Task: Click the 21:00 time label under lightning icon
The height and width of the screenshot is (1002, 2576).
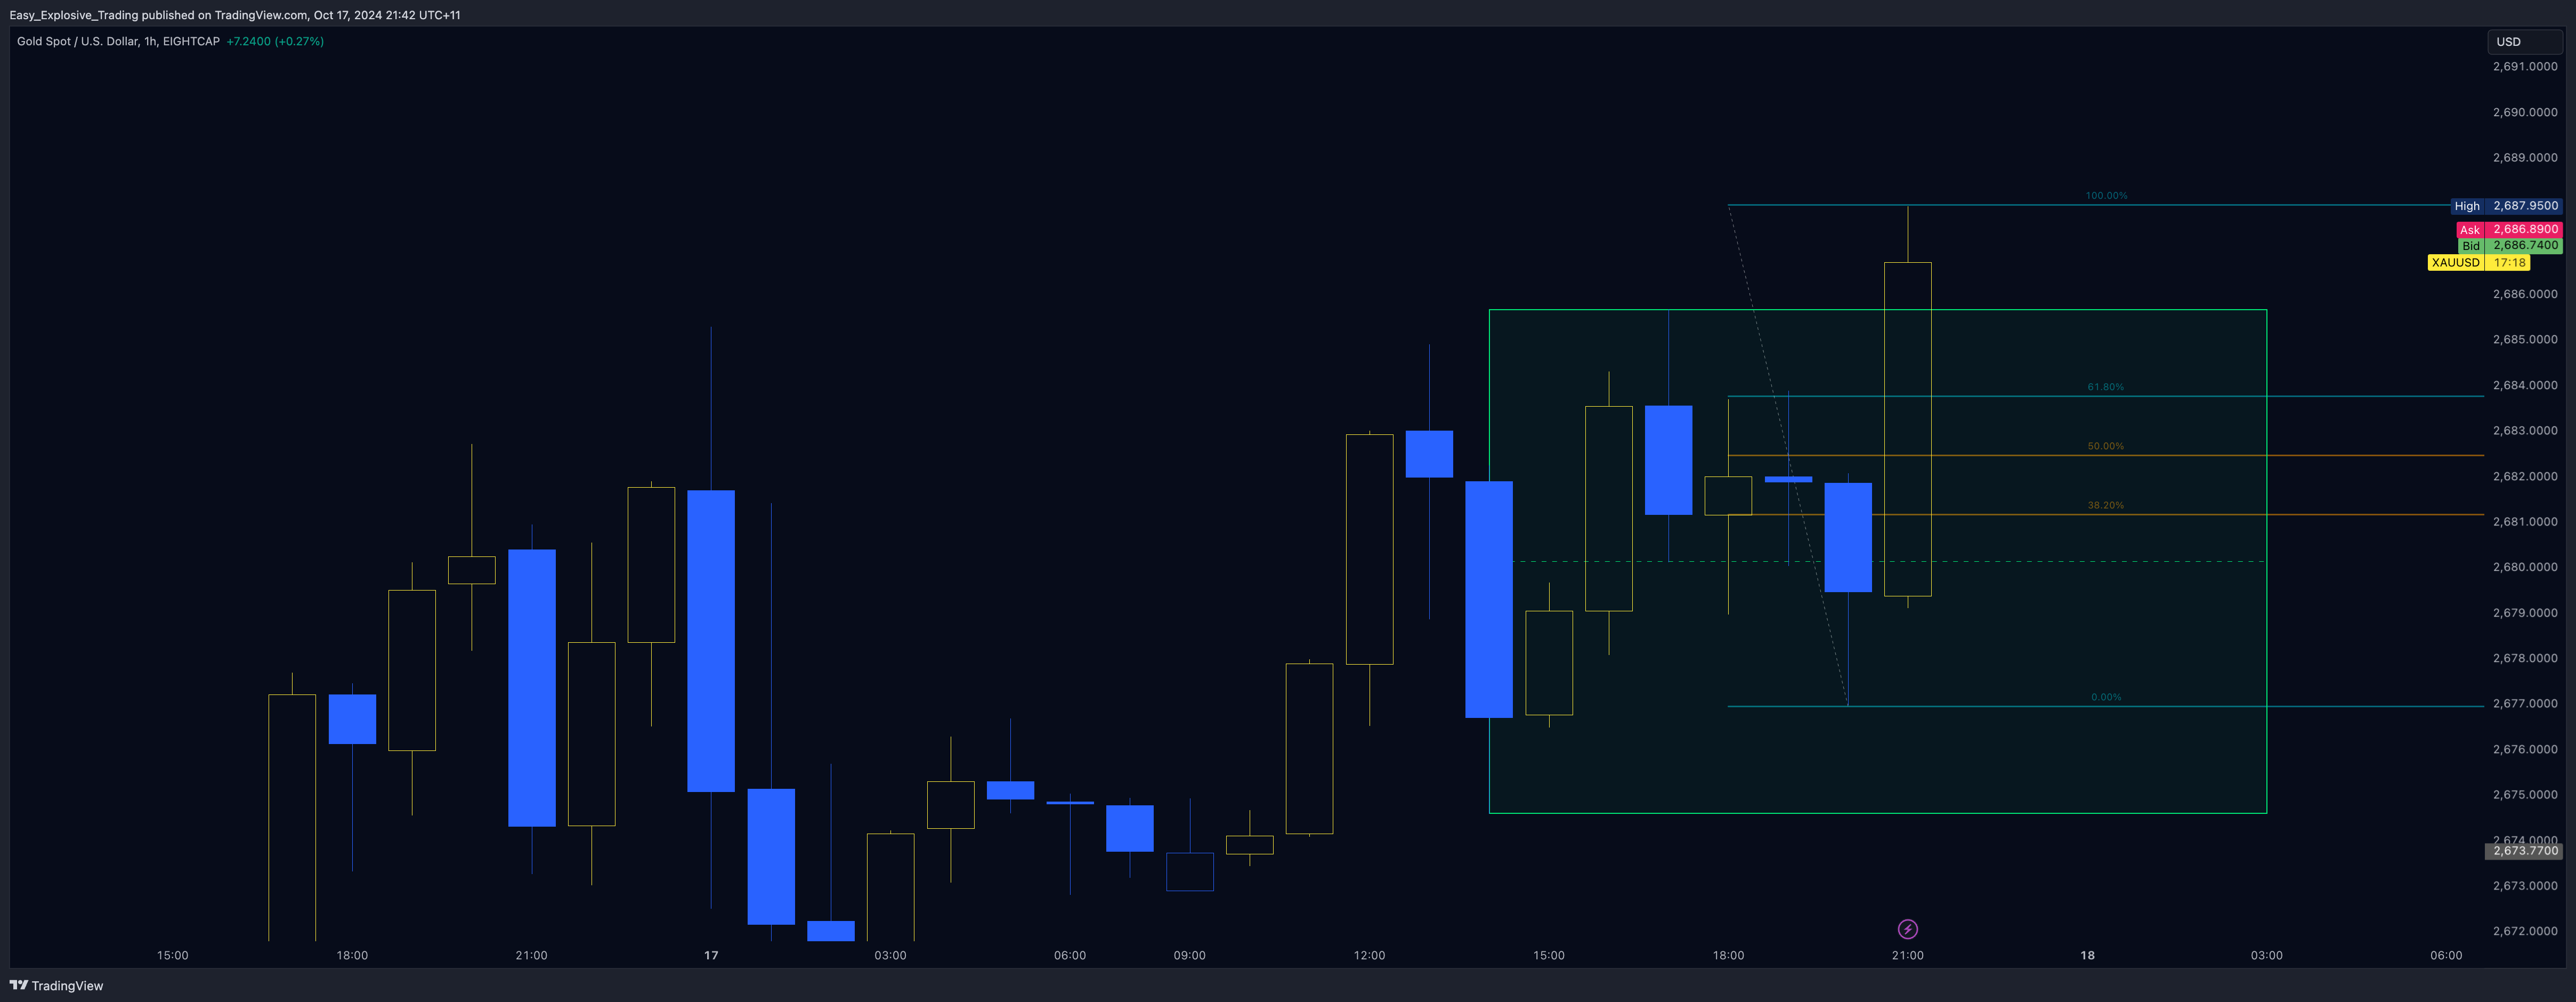Action: 1907,955
